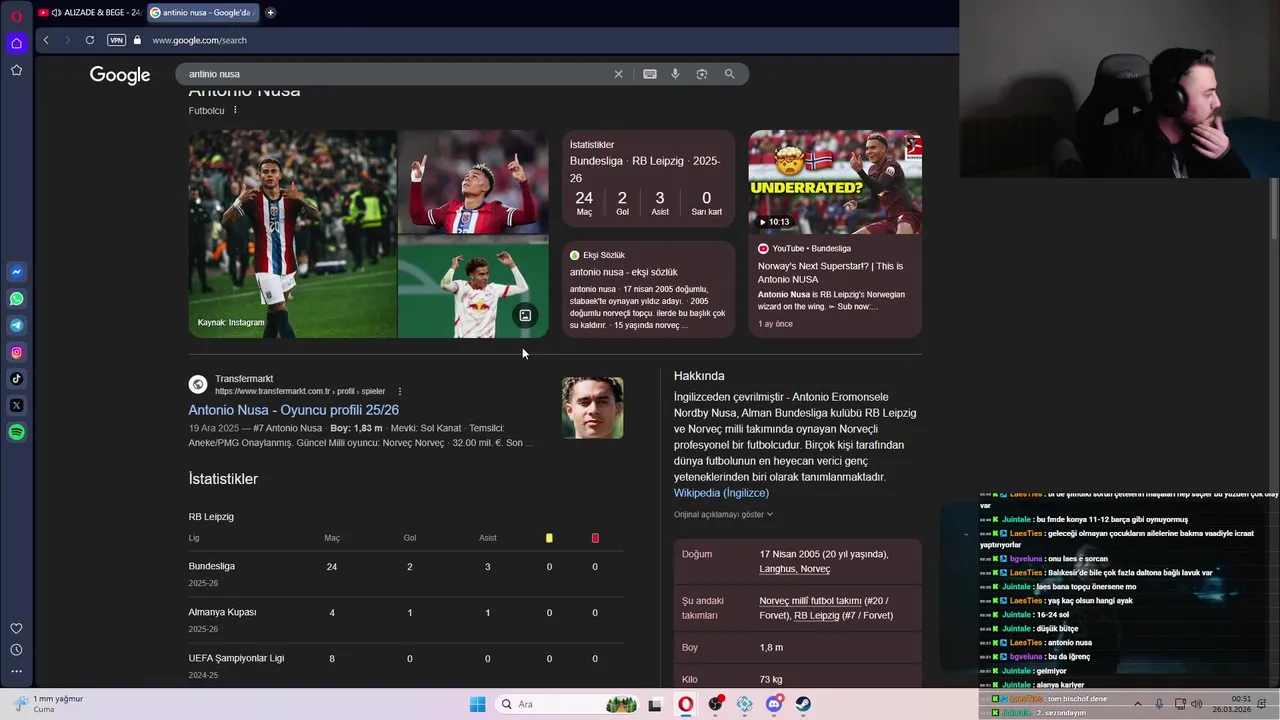Click the address bar URL www.google.com/search
The height and width of the screenshot is (720, 1280).
[x=199, y=40]
